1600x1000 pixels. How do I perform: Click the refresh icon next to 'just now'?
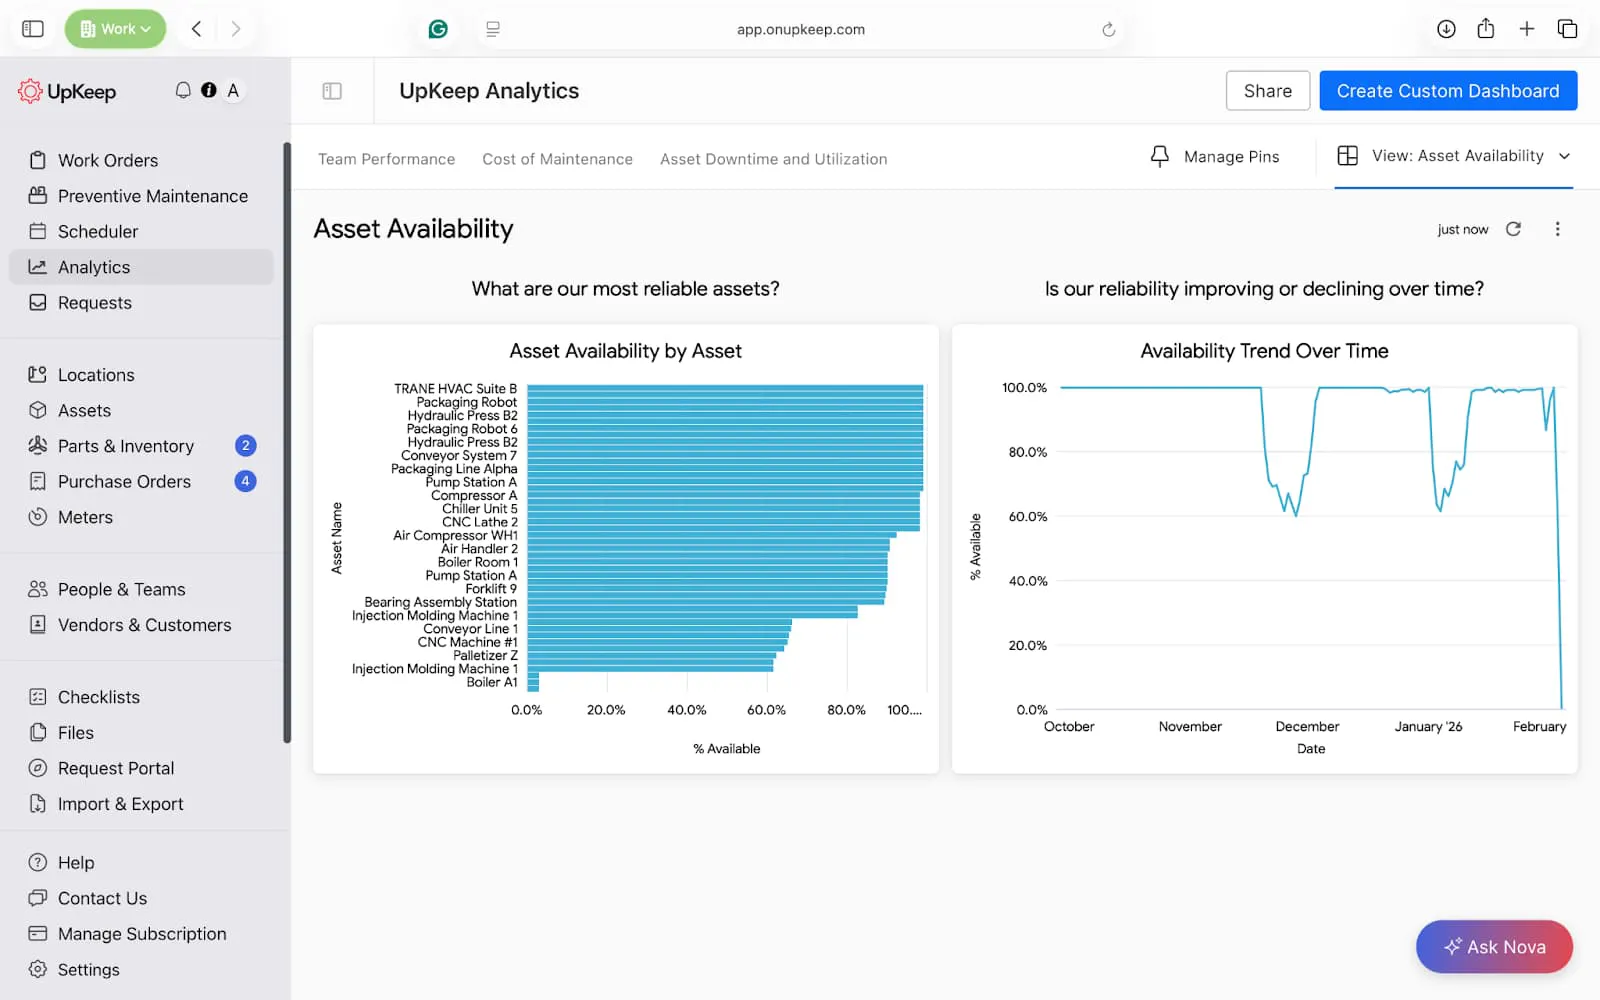click(1513, 229)
